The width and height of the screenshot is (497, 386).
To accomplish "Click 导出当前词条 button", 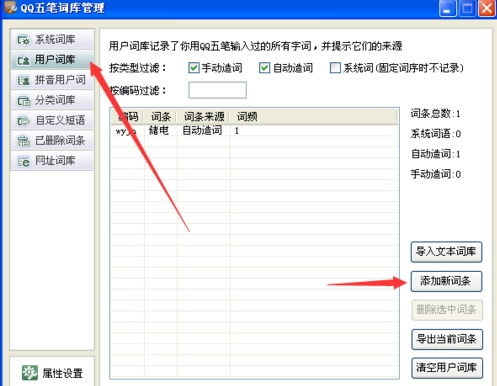I will [x=447, y=339].
